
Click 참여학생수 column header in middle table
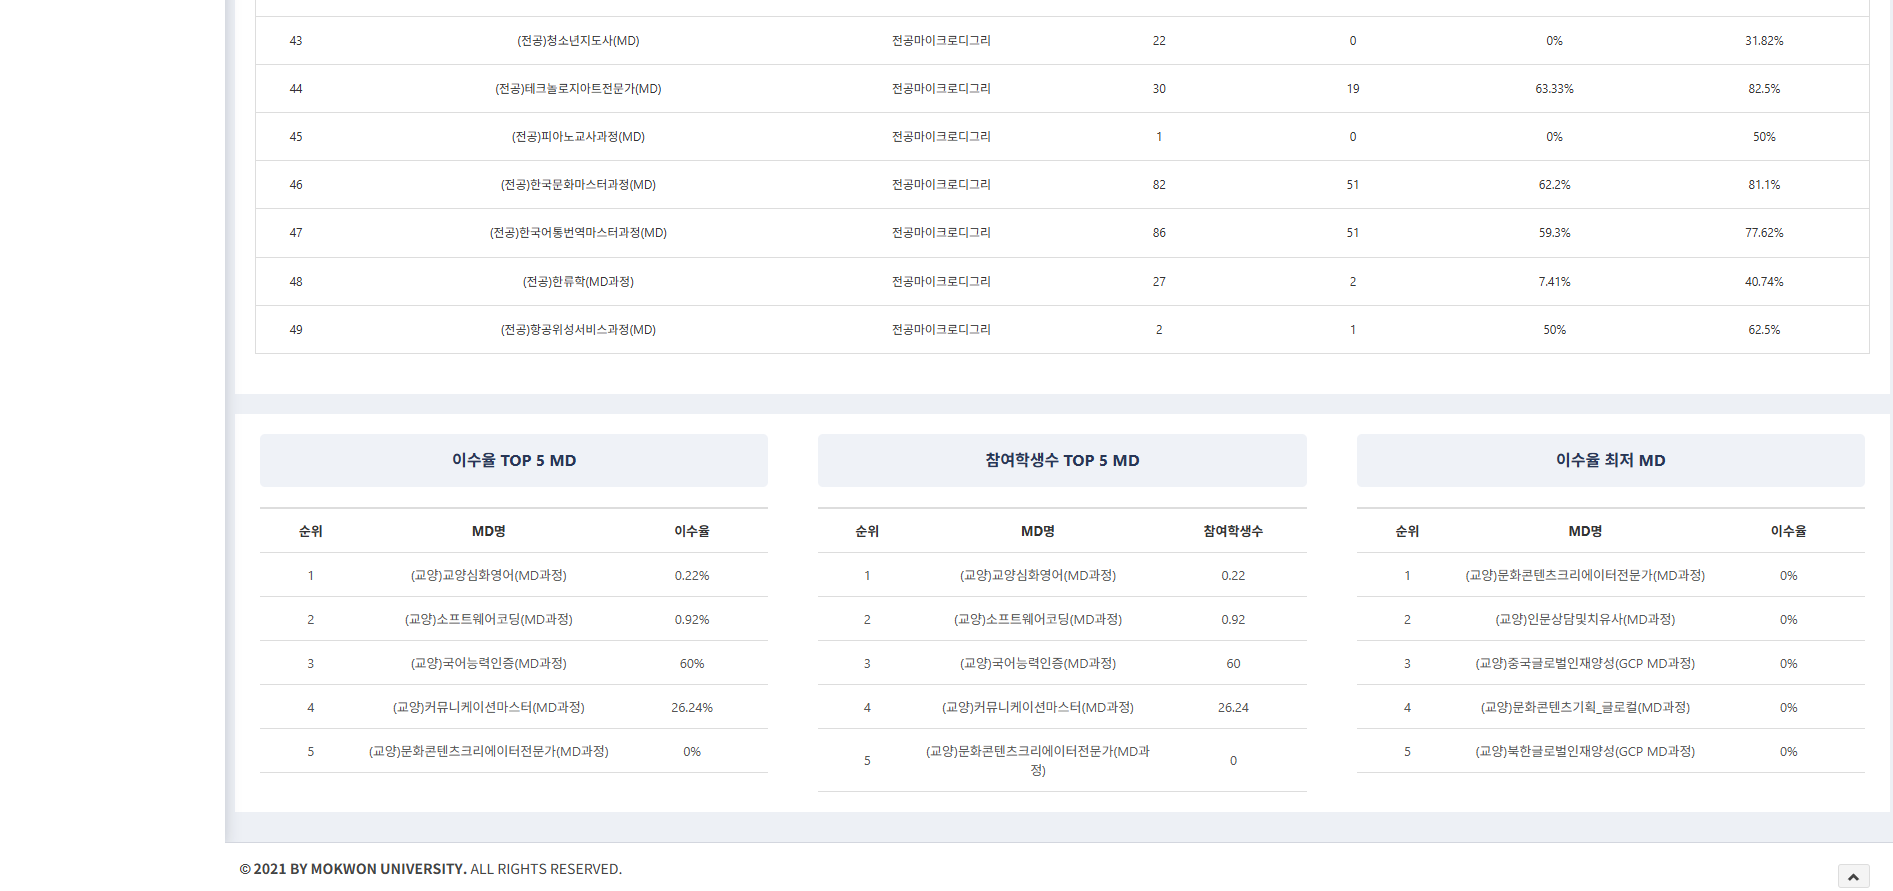[x=1232, y=531]
